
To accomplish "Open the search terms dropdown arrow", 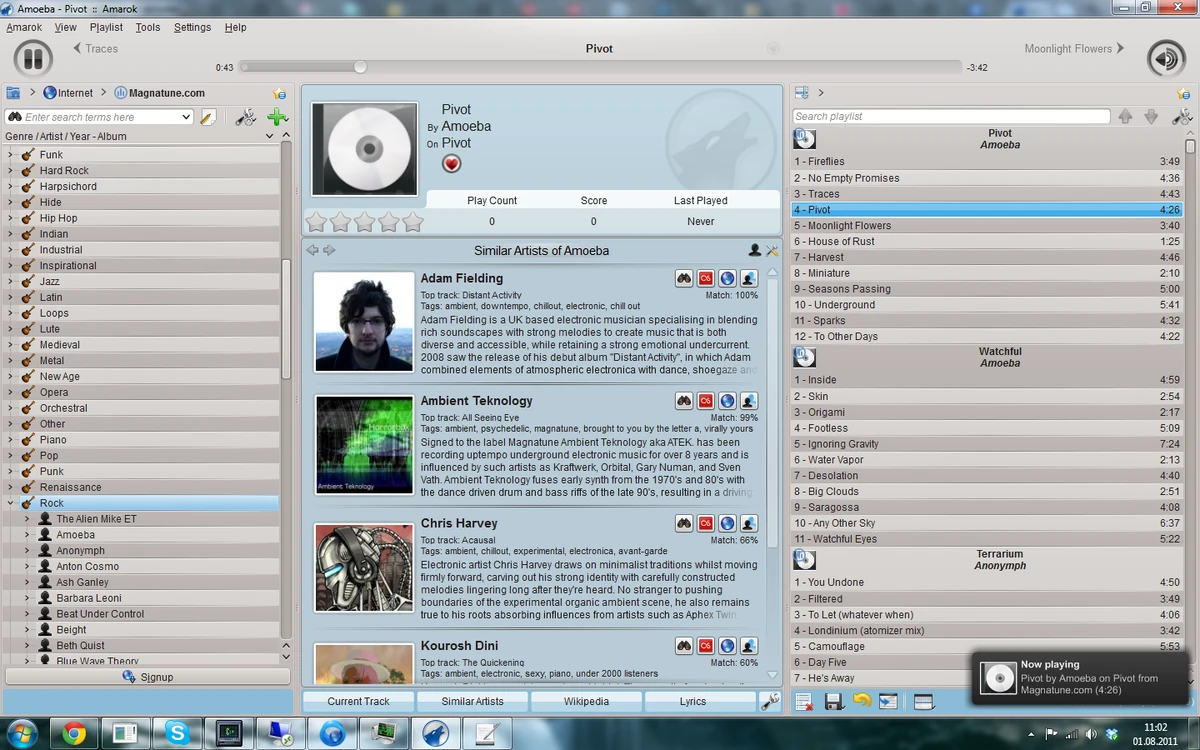I will coord(188,117).
